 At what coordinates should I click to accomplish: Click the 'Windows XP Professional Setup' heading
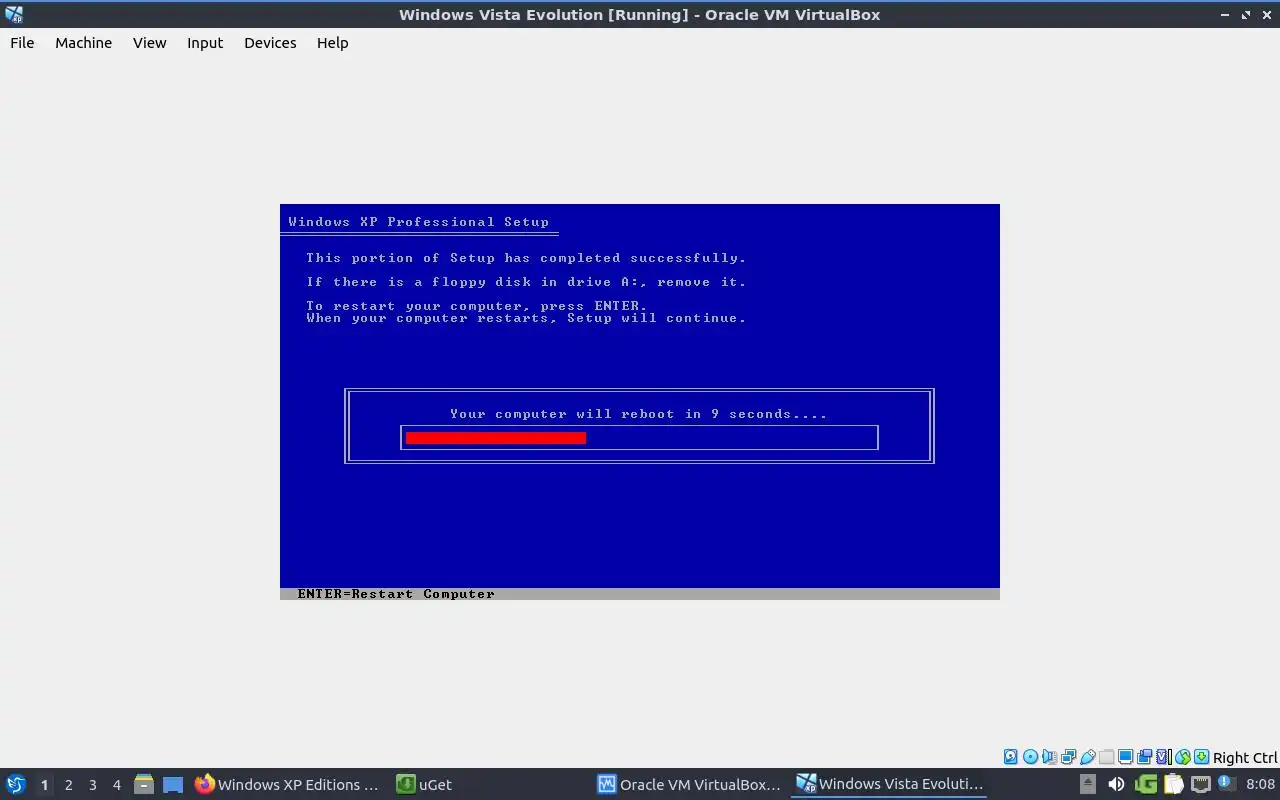click(x=419, y=222)
